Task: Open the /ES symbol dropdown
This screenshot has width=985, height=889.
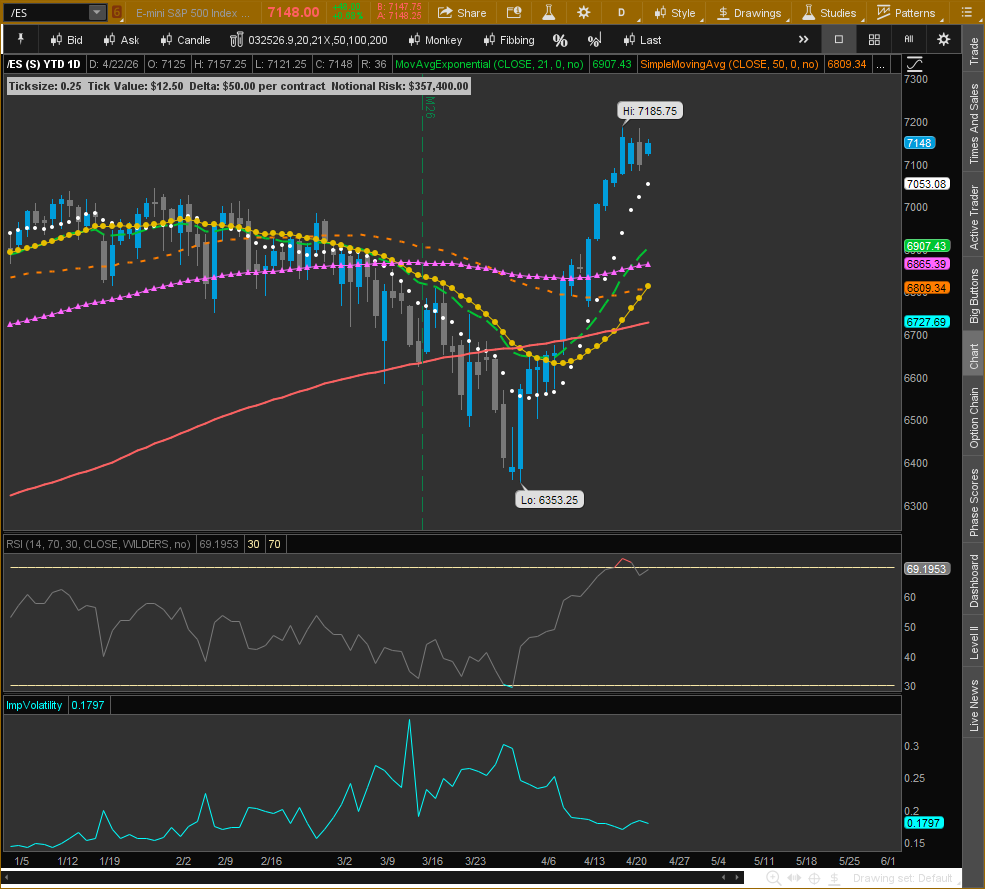Action: click(x=95, y=12)
